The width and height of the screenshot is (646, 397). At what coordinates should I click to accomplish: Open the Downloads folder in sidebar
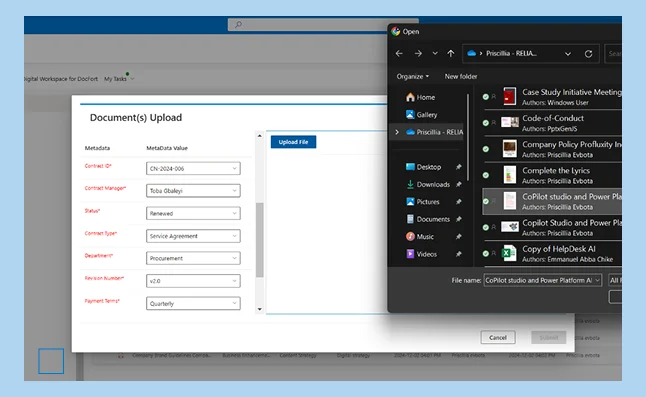[428, 184]
